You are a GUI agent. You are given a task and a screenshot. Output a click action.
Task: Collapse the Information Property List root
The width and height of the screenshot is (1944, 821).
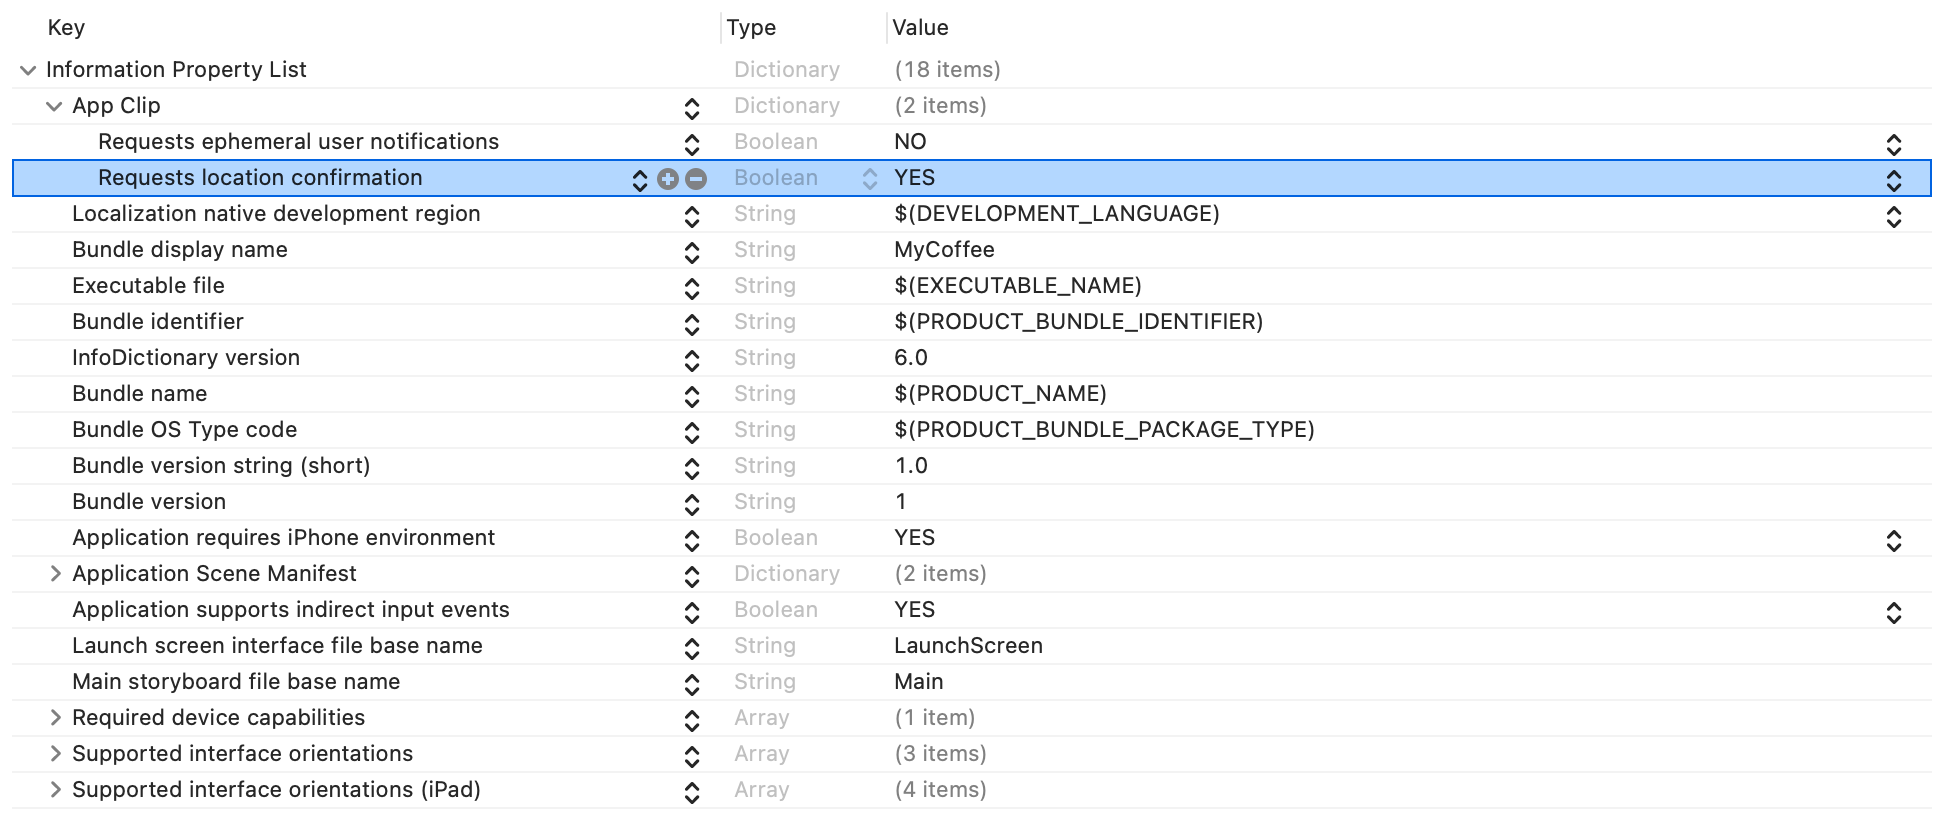pos(28,70)
